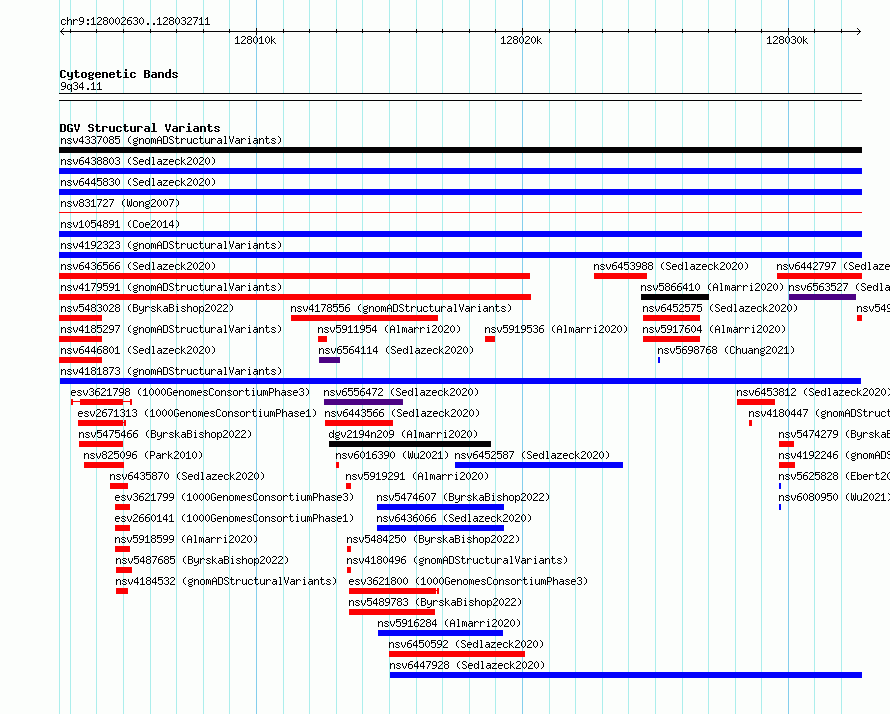Click the red bar of esv3621800
Screen dimensions: 890x714
394,591
